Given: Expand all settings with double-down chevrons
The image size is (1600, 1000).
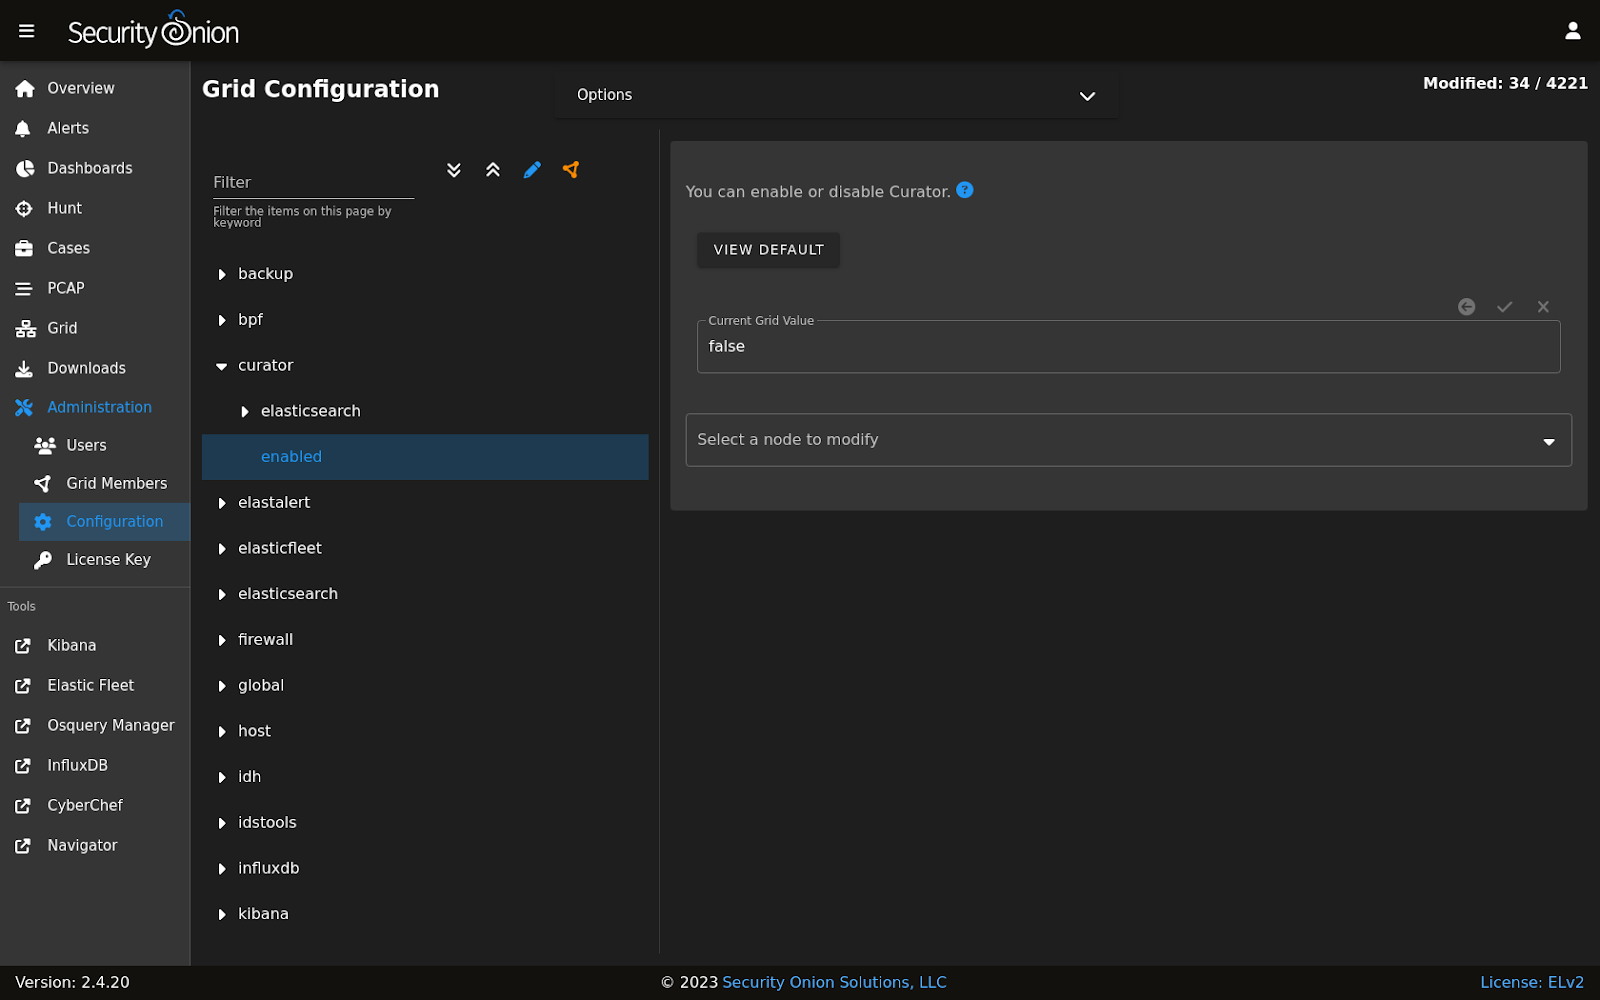Looking at the screenshot, I should pyautogui.click(x=454, y=170).
